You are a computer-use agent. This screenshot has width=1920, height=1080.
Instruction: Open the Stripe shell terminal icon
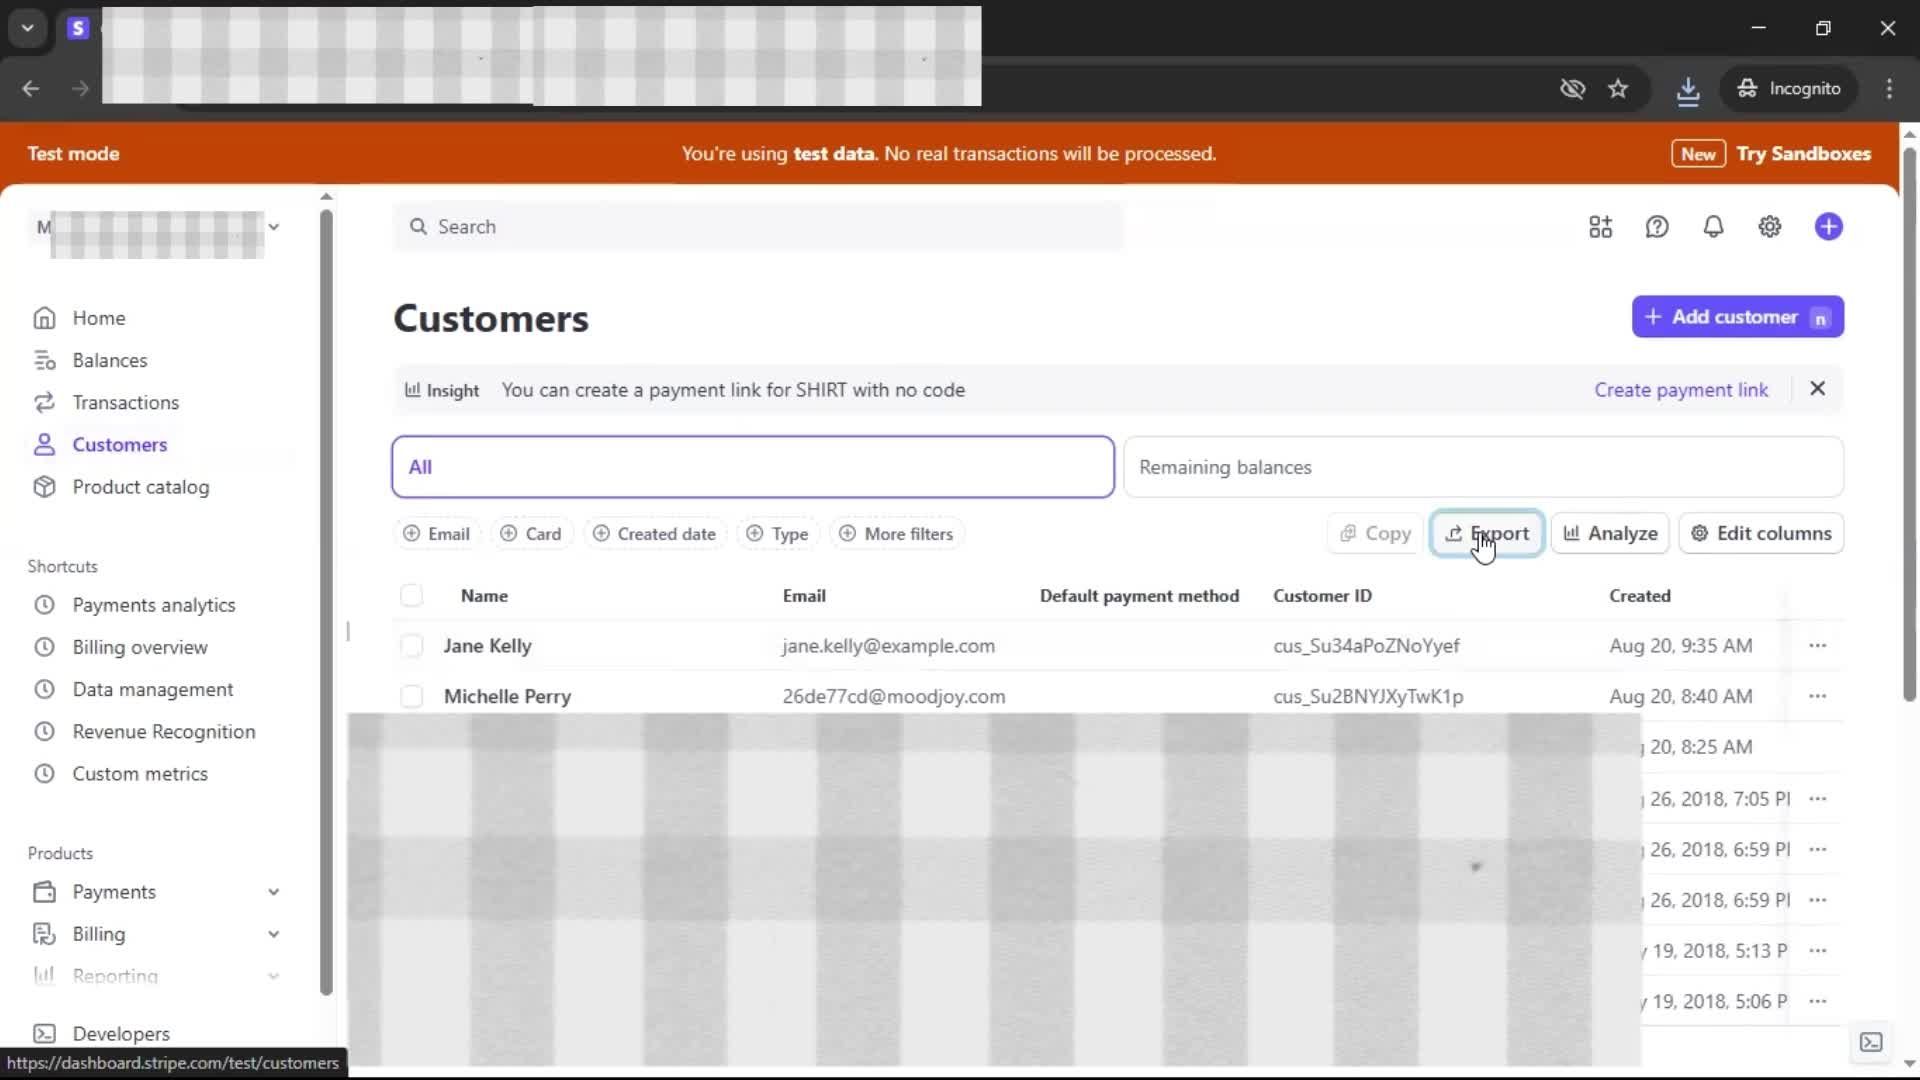click(x=1871, y=1042)
